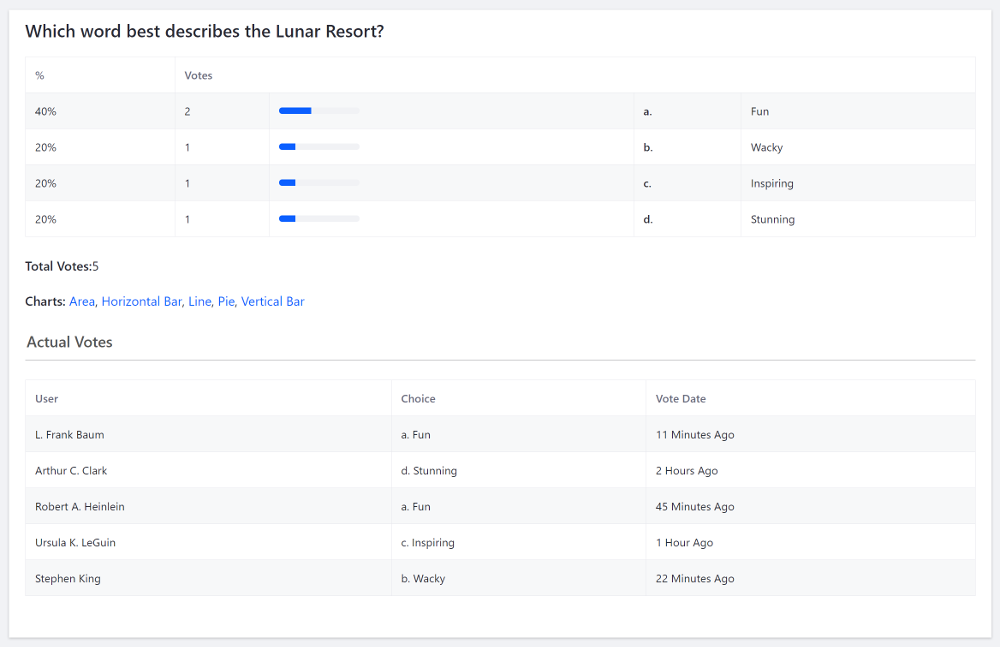Click the choice letter 'a.'
1000x647 pixels.
(647, 112)
